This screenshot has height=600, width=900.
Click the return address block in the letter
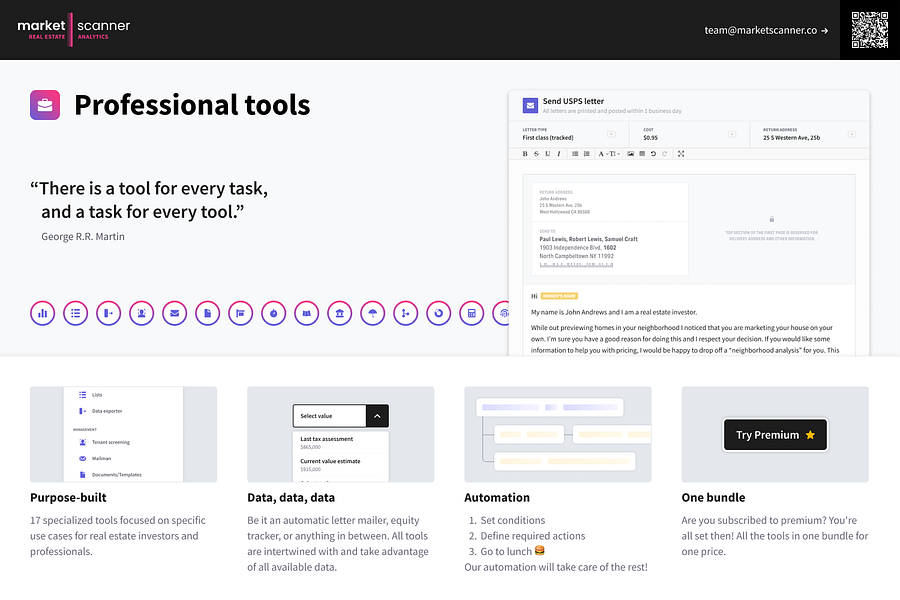coord(610,202)
